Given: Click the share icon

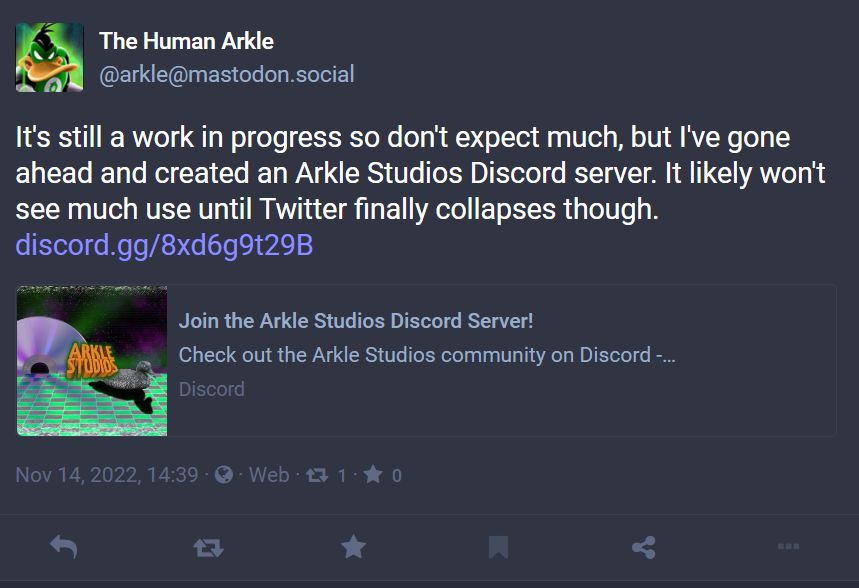Looking at the screenshot, I should [x=644, y=547].
